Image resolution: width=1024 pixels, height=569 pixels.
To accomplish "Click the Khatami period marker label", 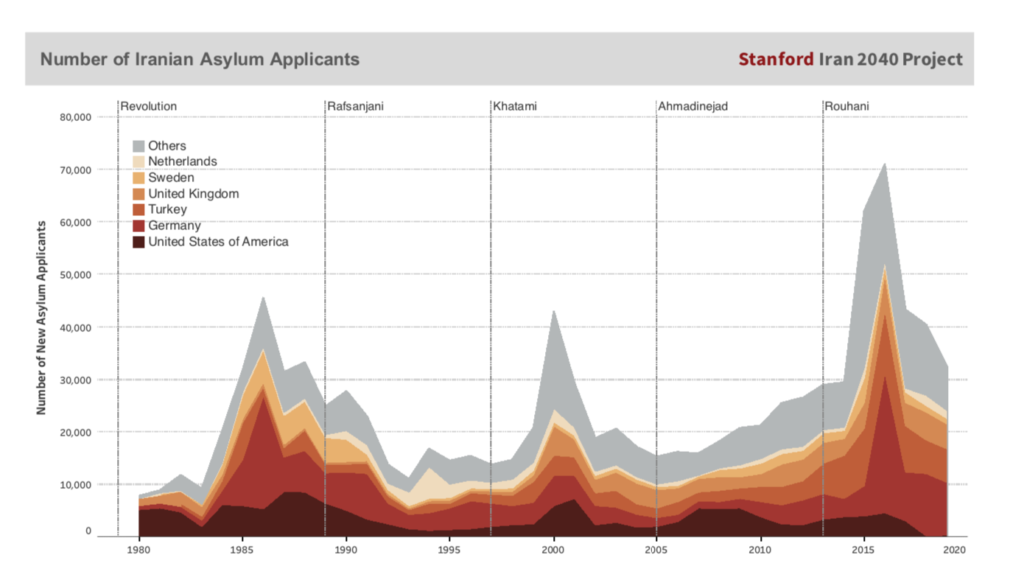I will [513, 106].
